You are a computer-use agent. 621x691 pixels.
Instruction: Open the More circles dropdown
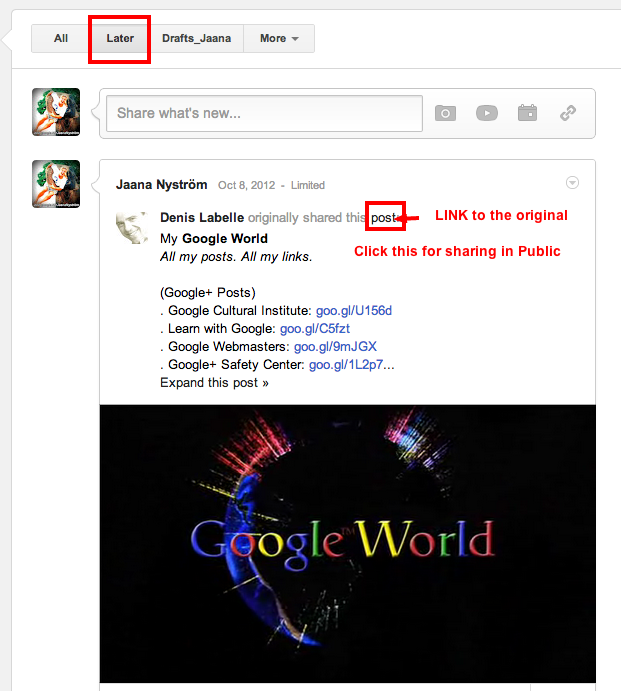279,38
